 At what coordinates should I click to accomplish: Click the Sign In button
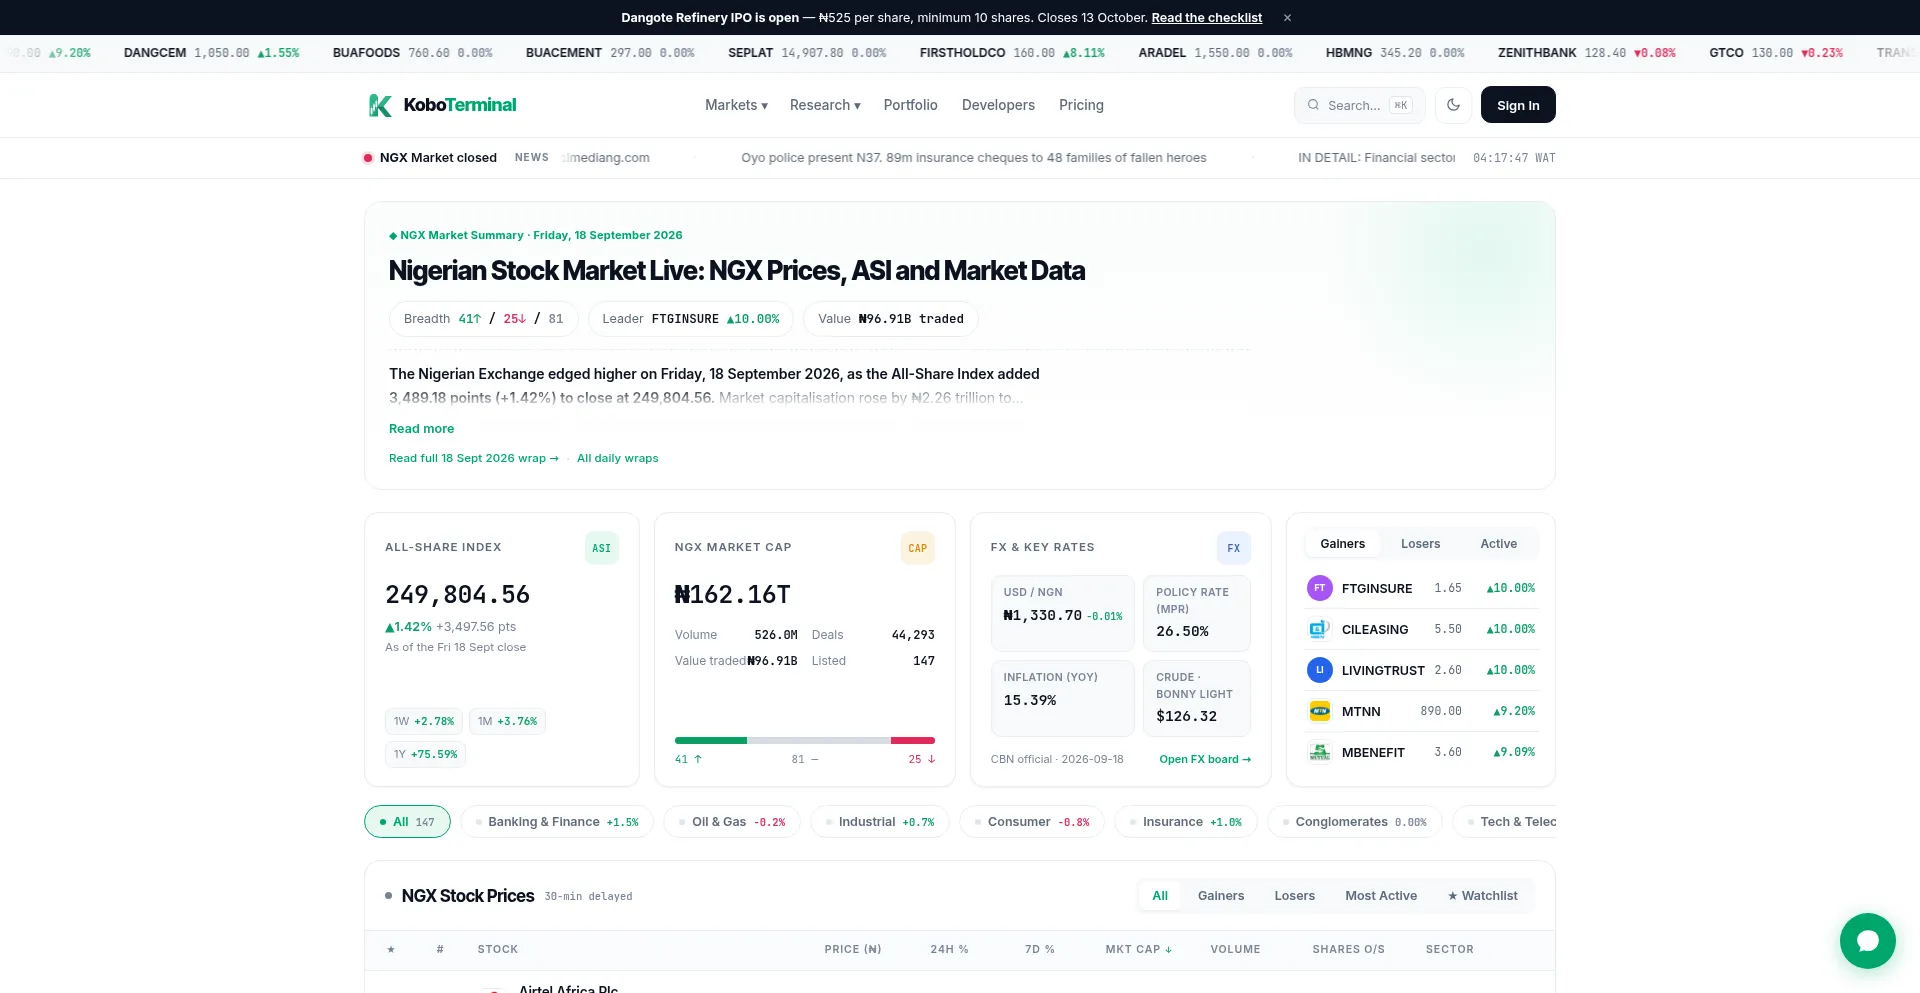coord(1518,105)
